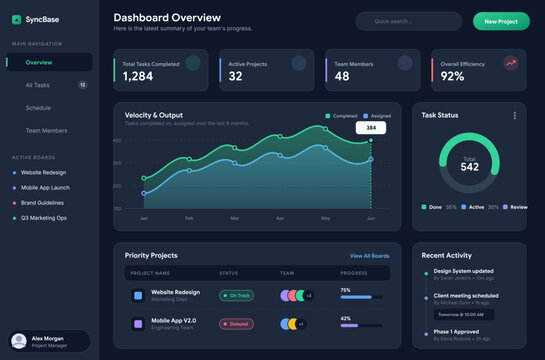Click the 384 chart tooltip
This screenshot has height=360, width=545.
pyautogui.click(x=371, y=128)
